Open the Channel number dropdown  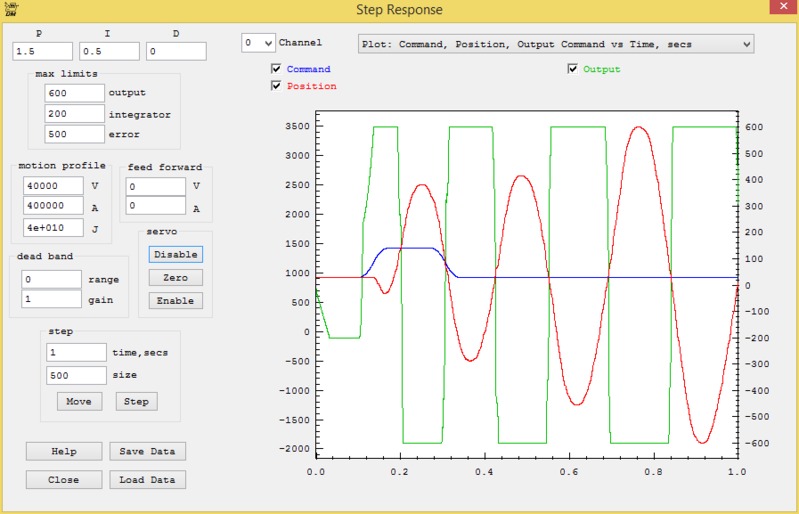tap(259, 44)
